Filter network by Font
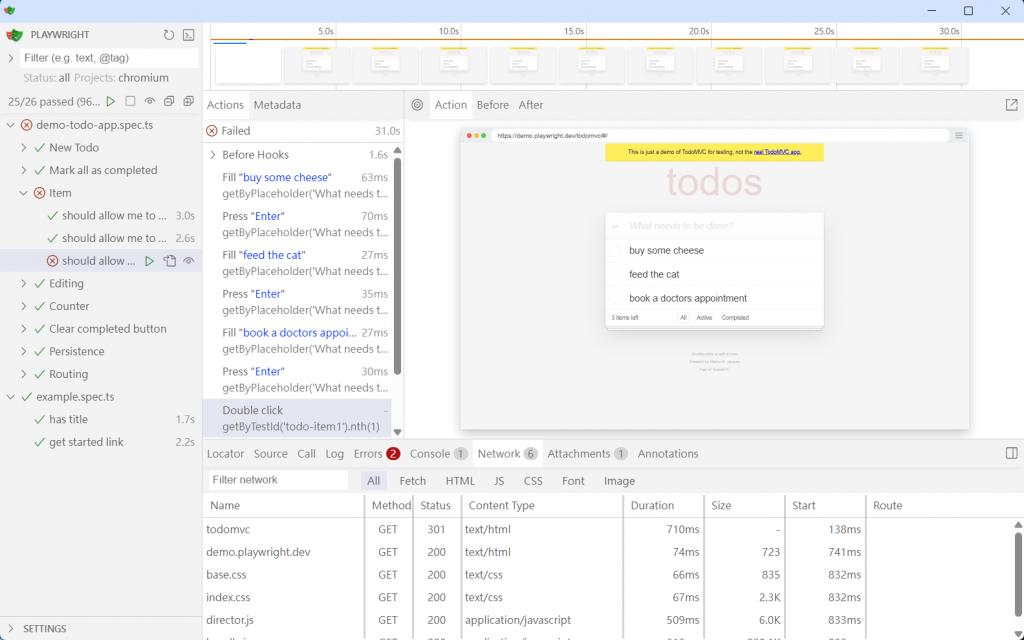The image size is (1024, 640). [x=573, y=481]
